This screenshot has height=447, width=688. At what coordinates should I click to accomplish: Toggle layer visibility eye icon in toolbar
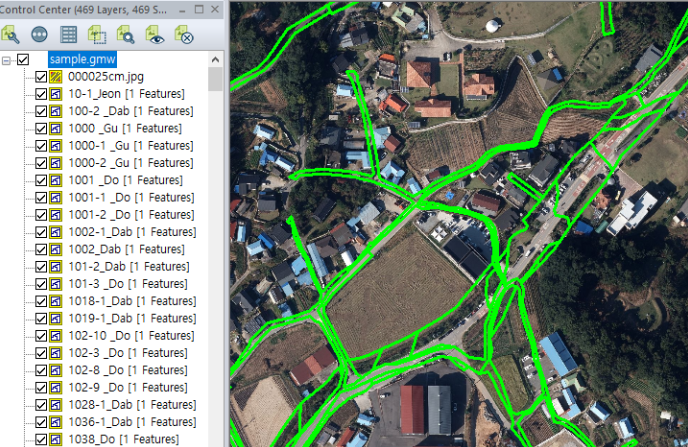tap(155, 35)
